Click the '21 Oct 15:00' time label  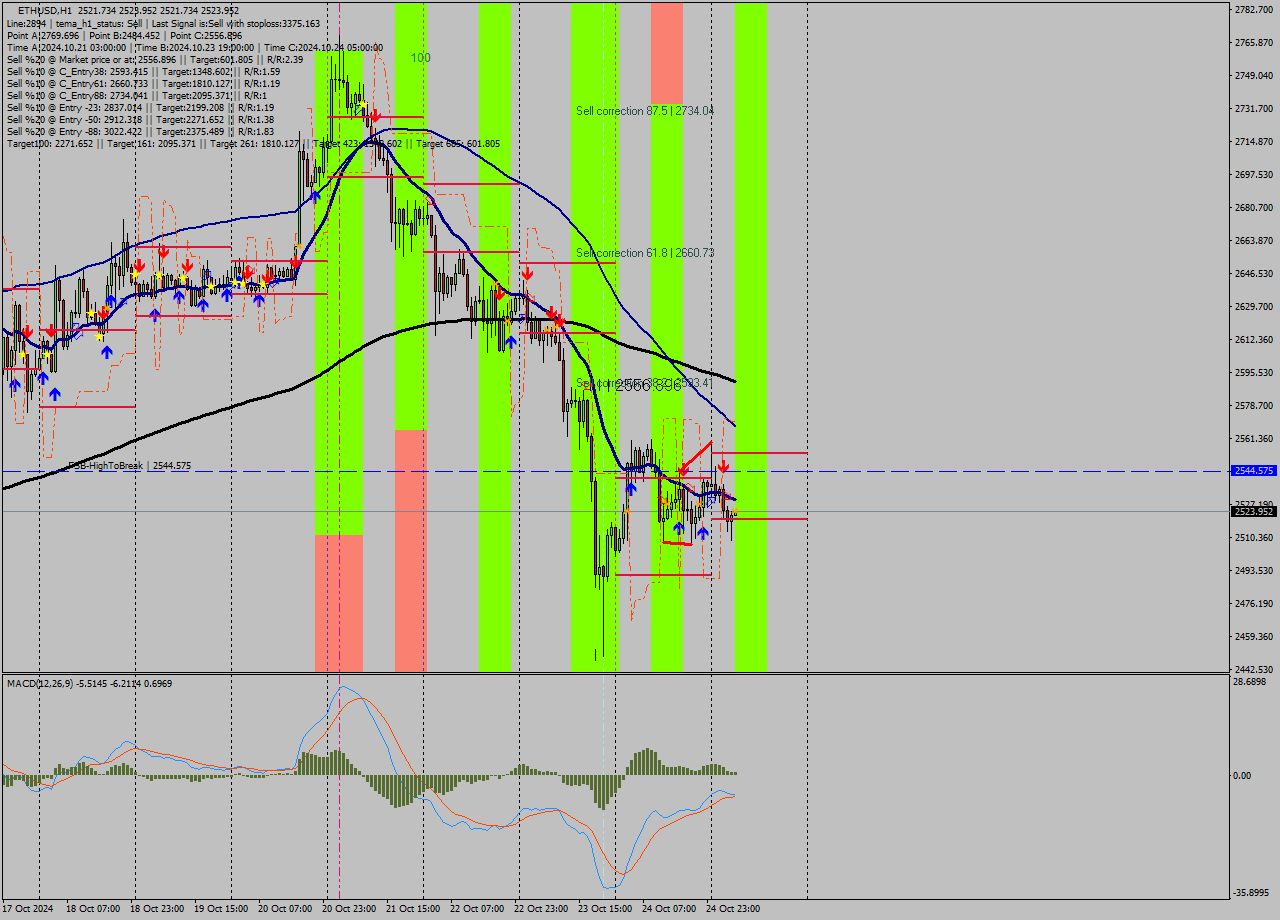pos(415,909)
